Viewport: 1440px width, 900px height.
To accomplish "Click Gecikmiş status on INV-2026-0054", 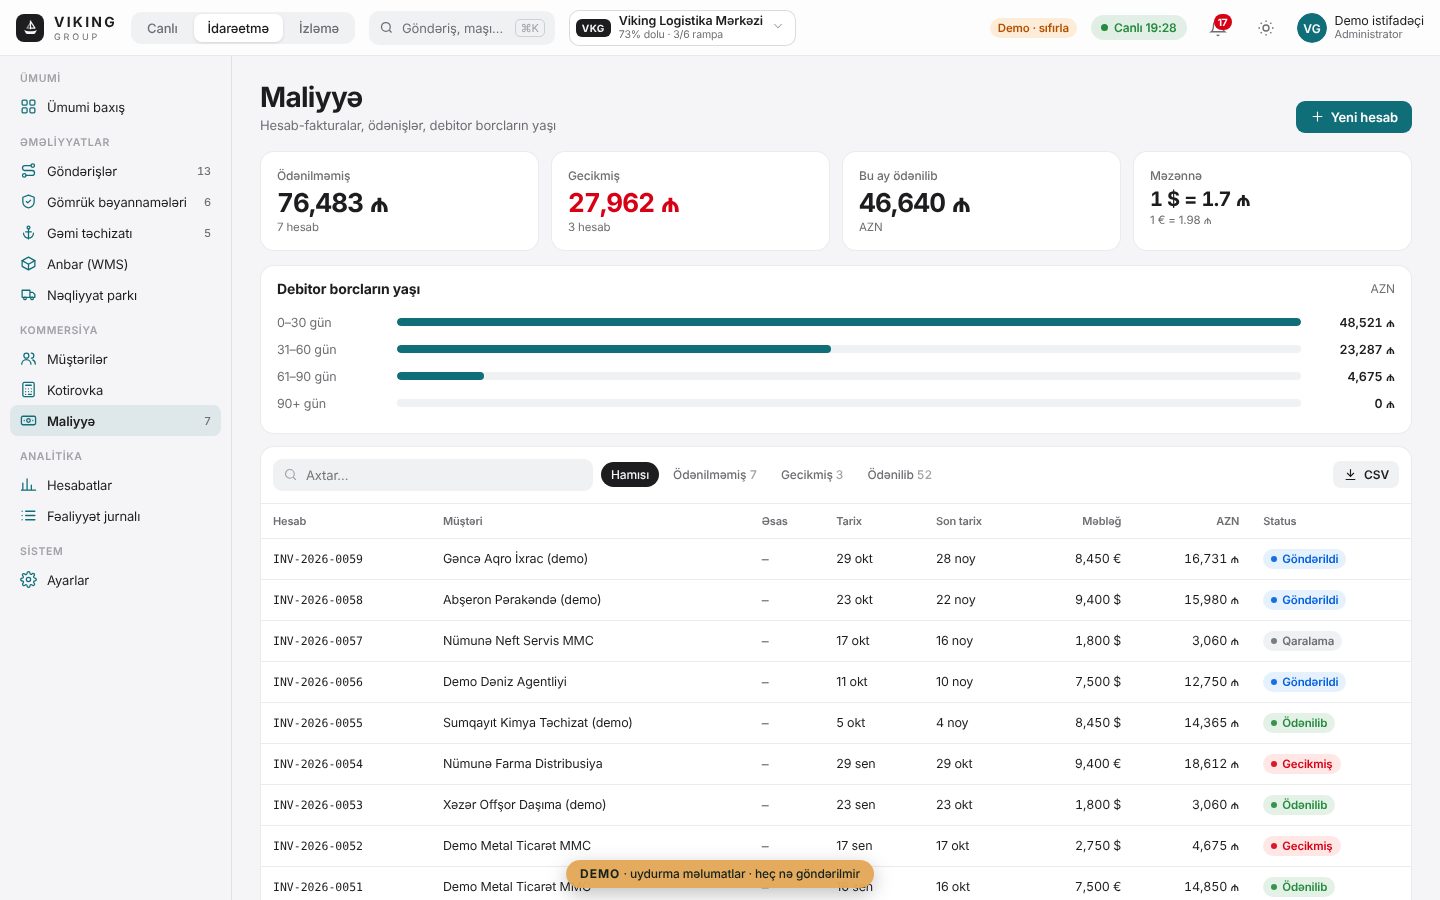I will pyautogui.click(x=1301, y=764).
